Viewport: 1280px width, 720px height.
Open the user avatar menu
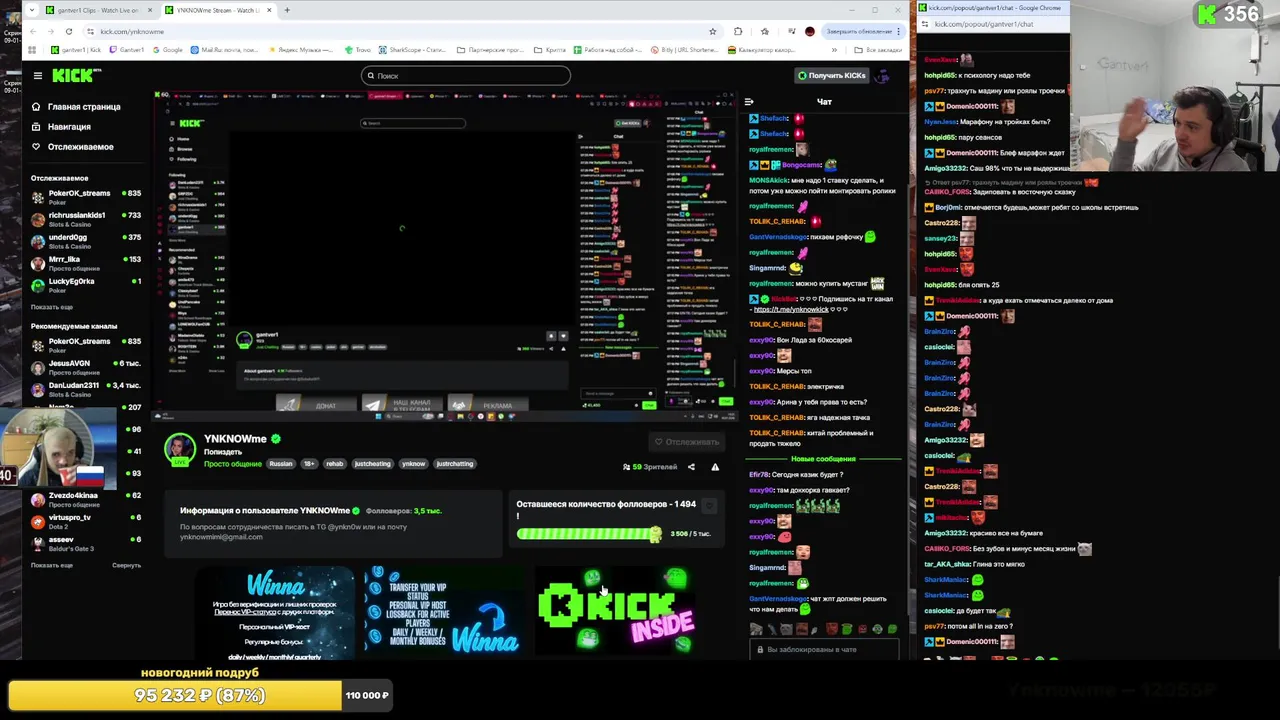coord(882,75)
